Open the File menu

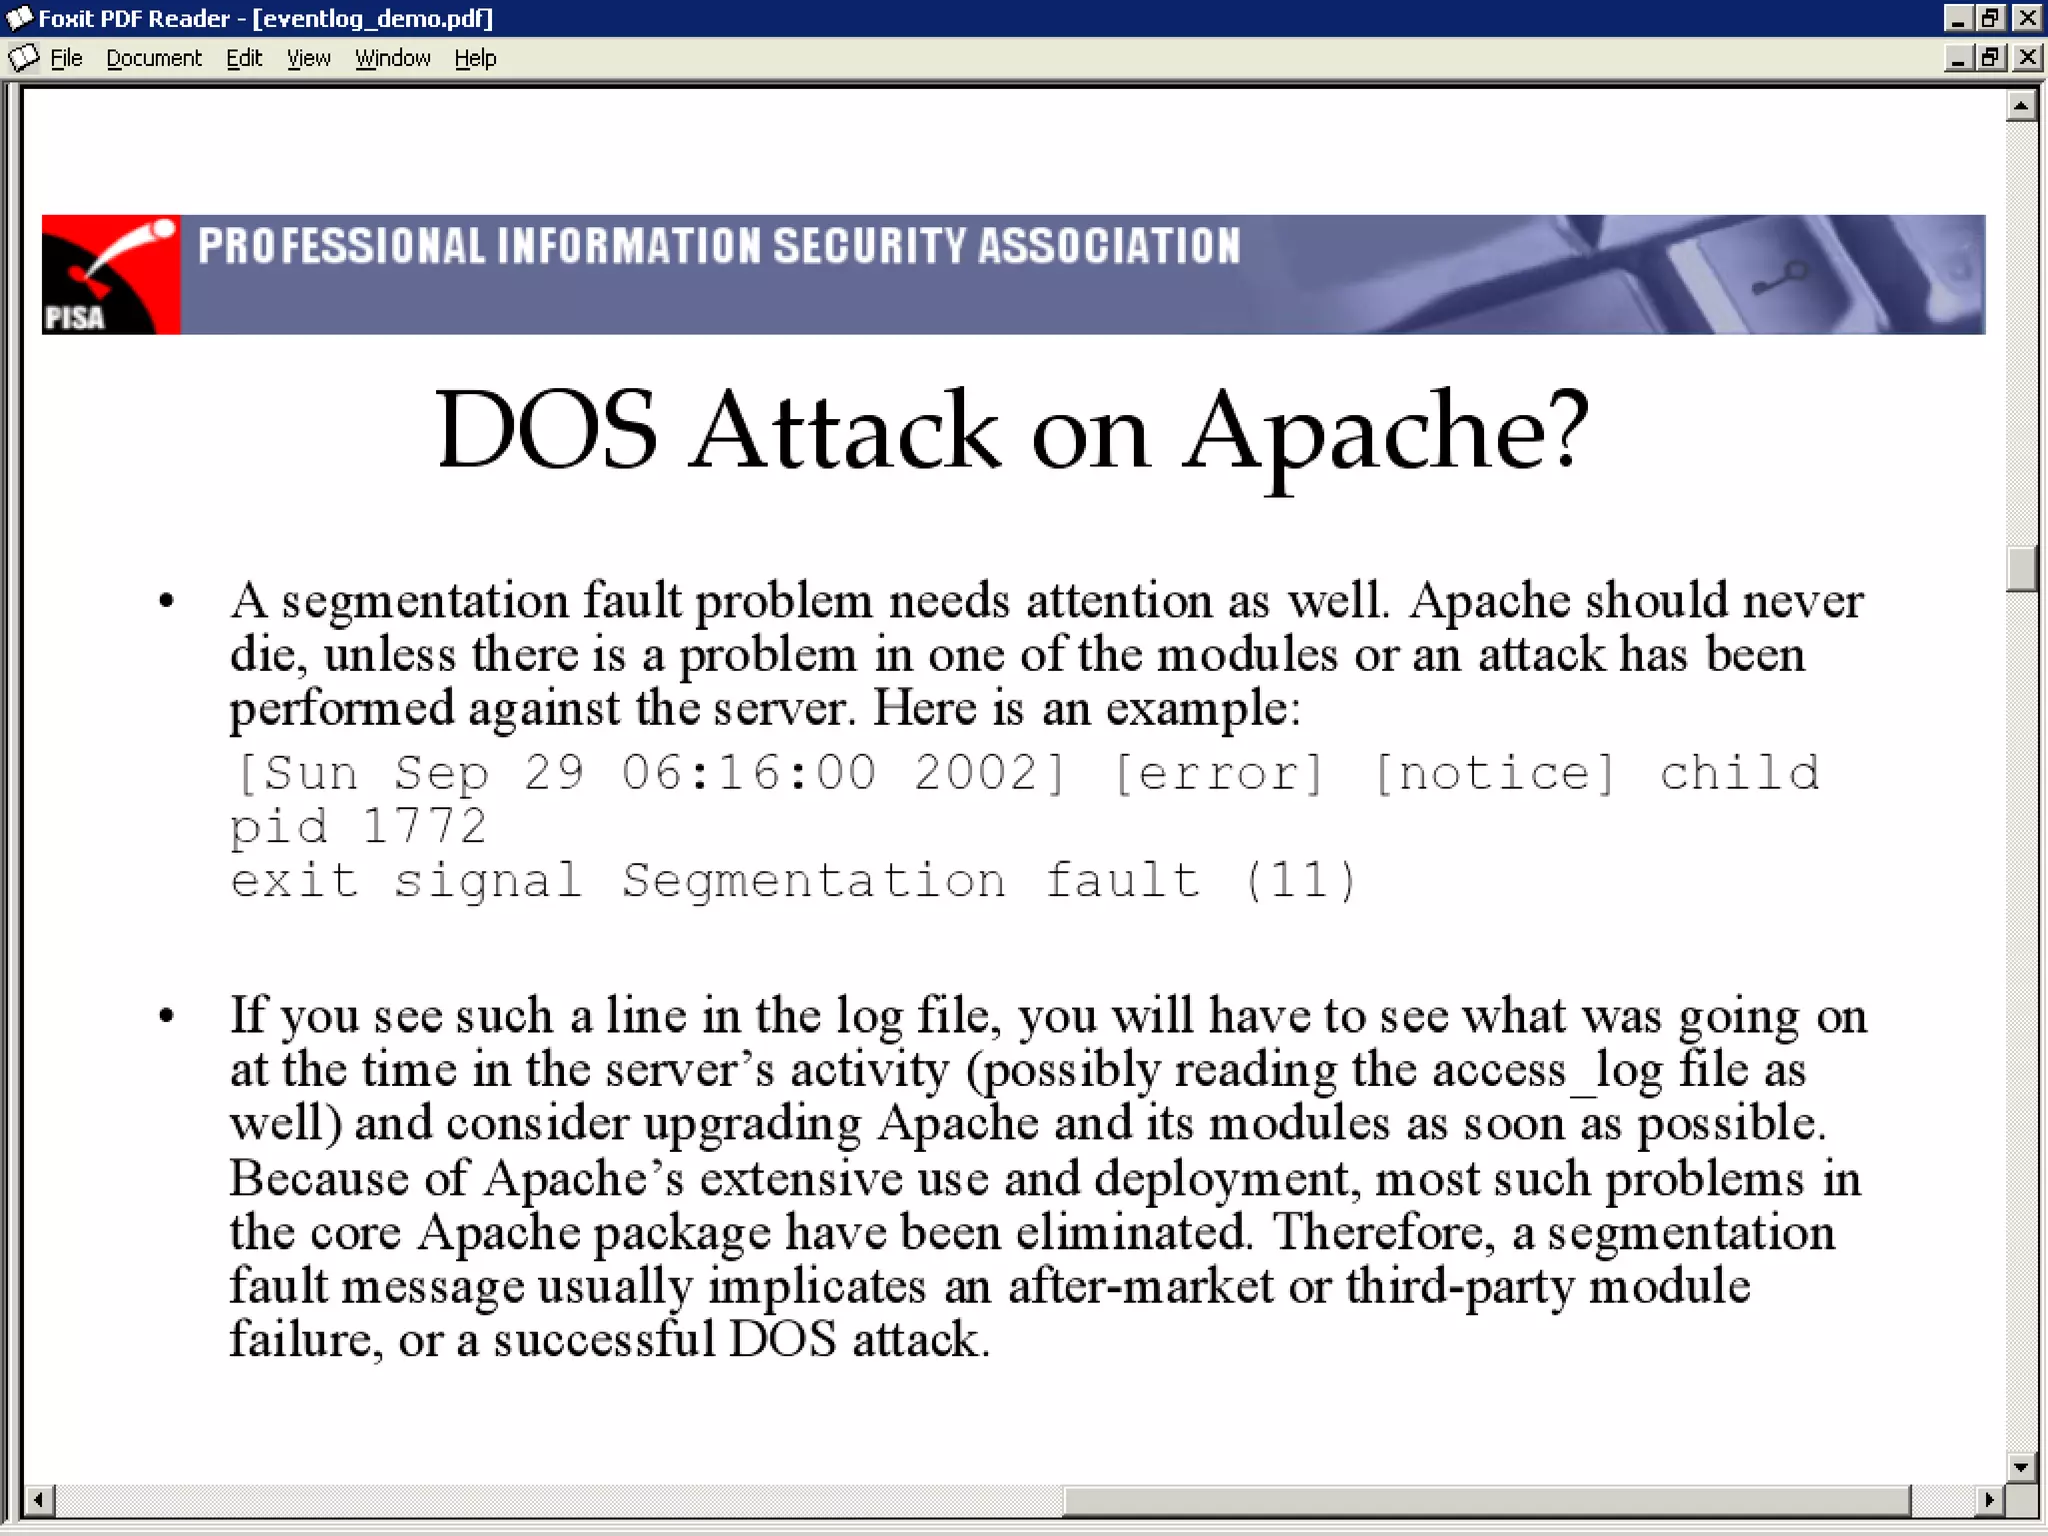(x=66, y=58)
